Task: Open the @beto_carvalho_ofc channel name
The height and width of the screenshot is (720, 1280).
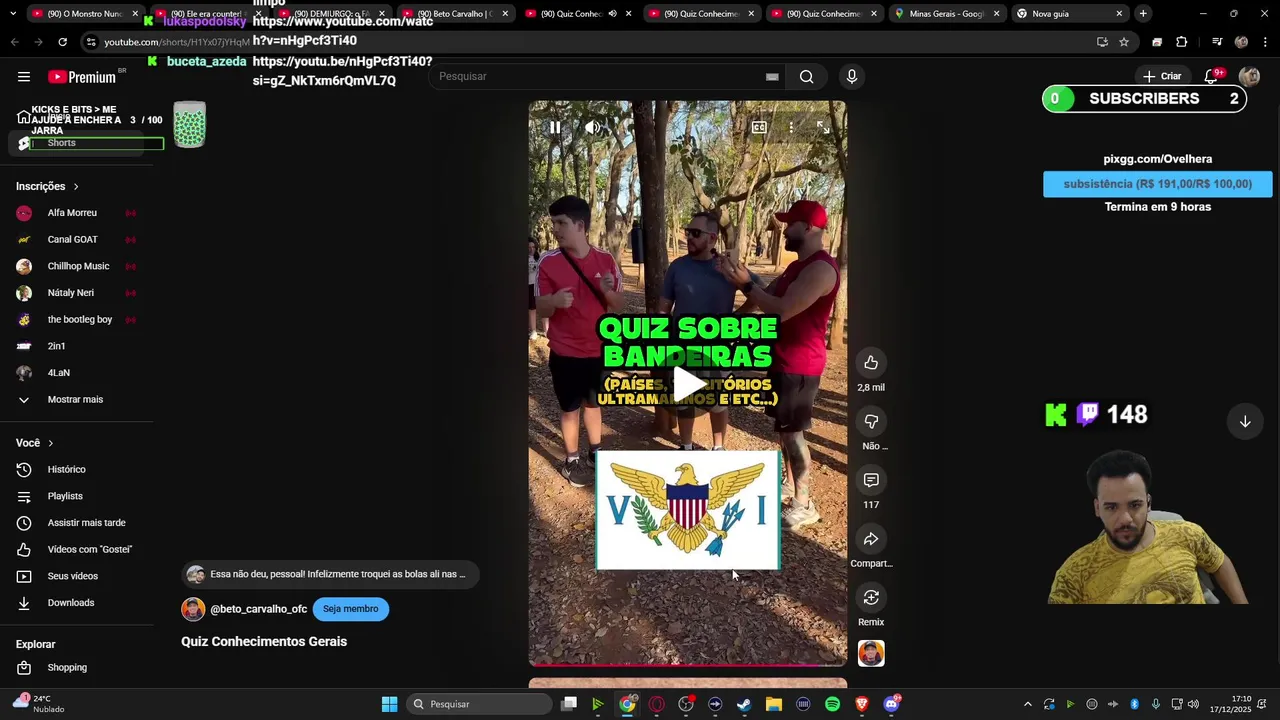Action: click(x=258, y=609)
